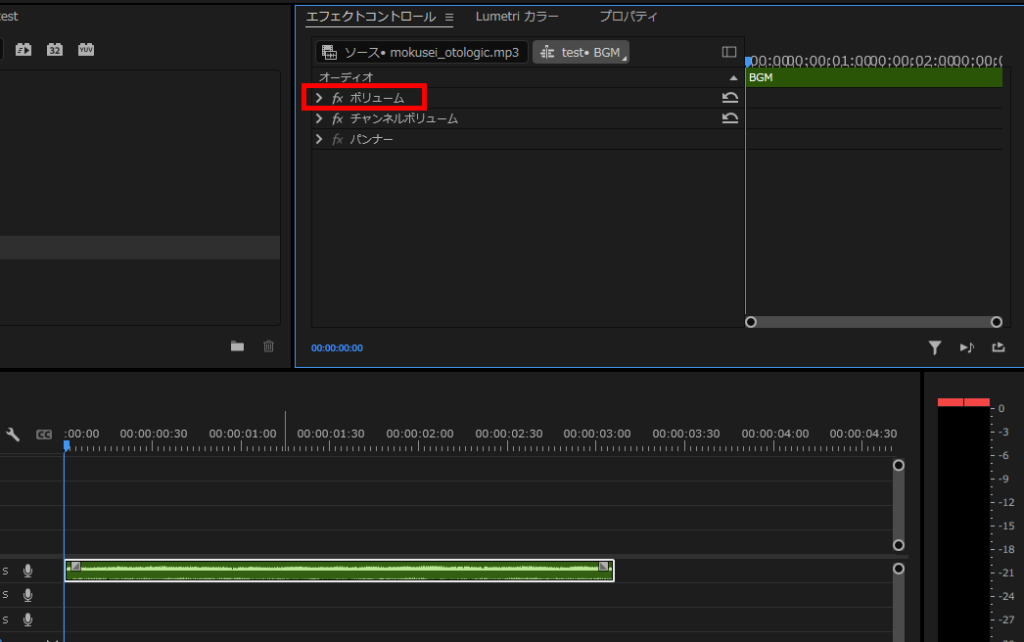Image resolution: width=1024 pixels, height=642 pixels.
Task: Toggle the ボリューム fx bypass switch
Action: (x=338, y=98)
